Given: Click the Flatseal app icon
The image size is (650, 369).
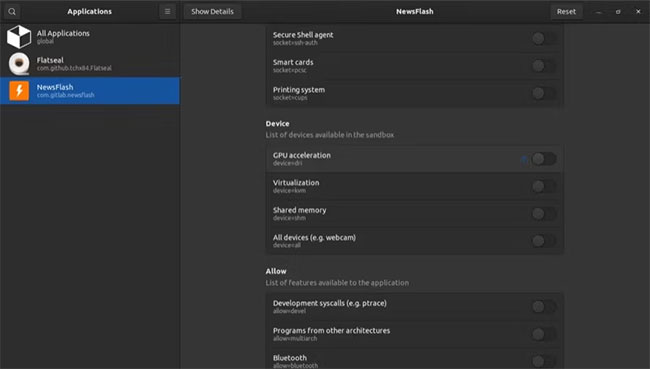Looking at the screenshot, I should tap(19, 63).
